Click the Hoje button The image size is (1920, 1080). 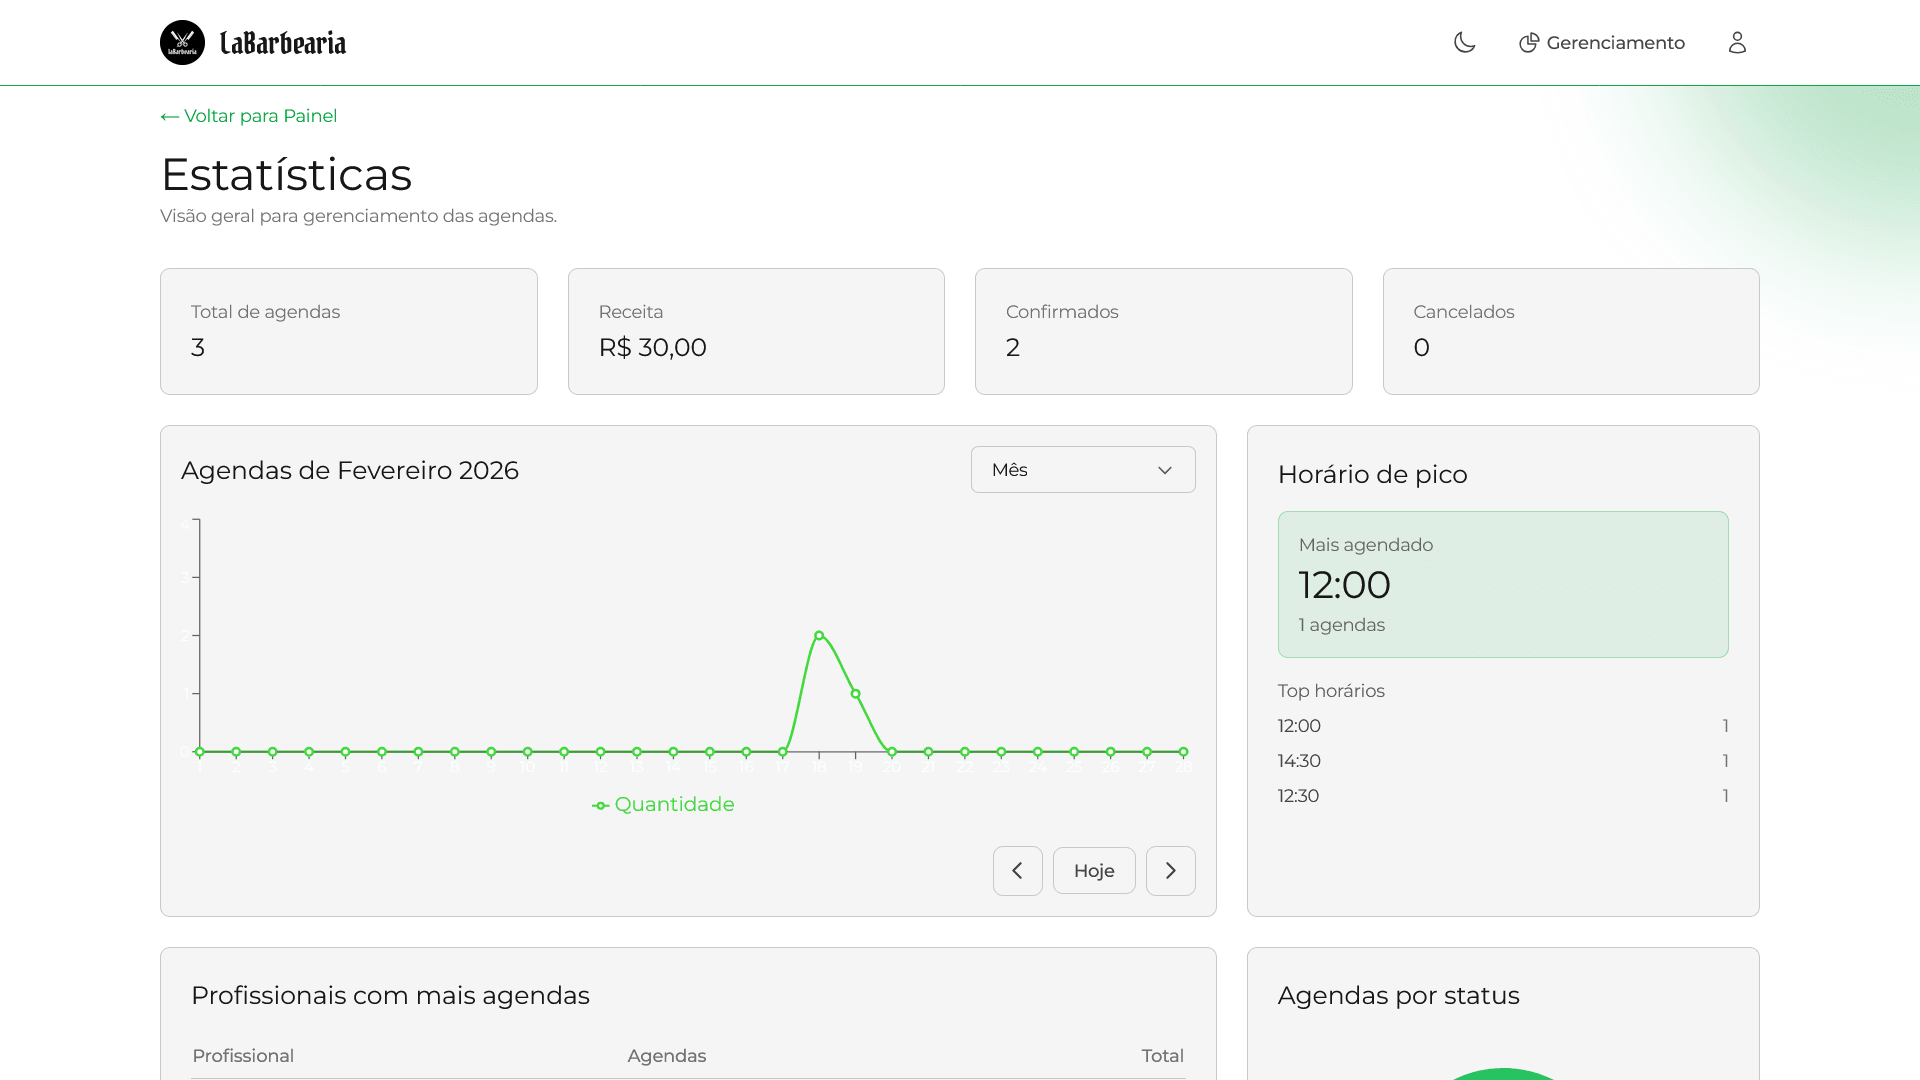(x=1094, y=871)
